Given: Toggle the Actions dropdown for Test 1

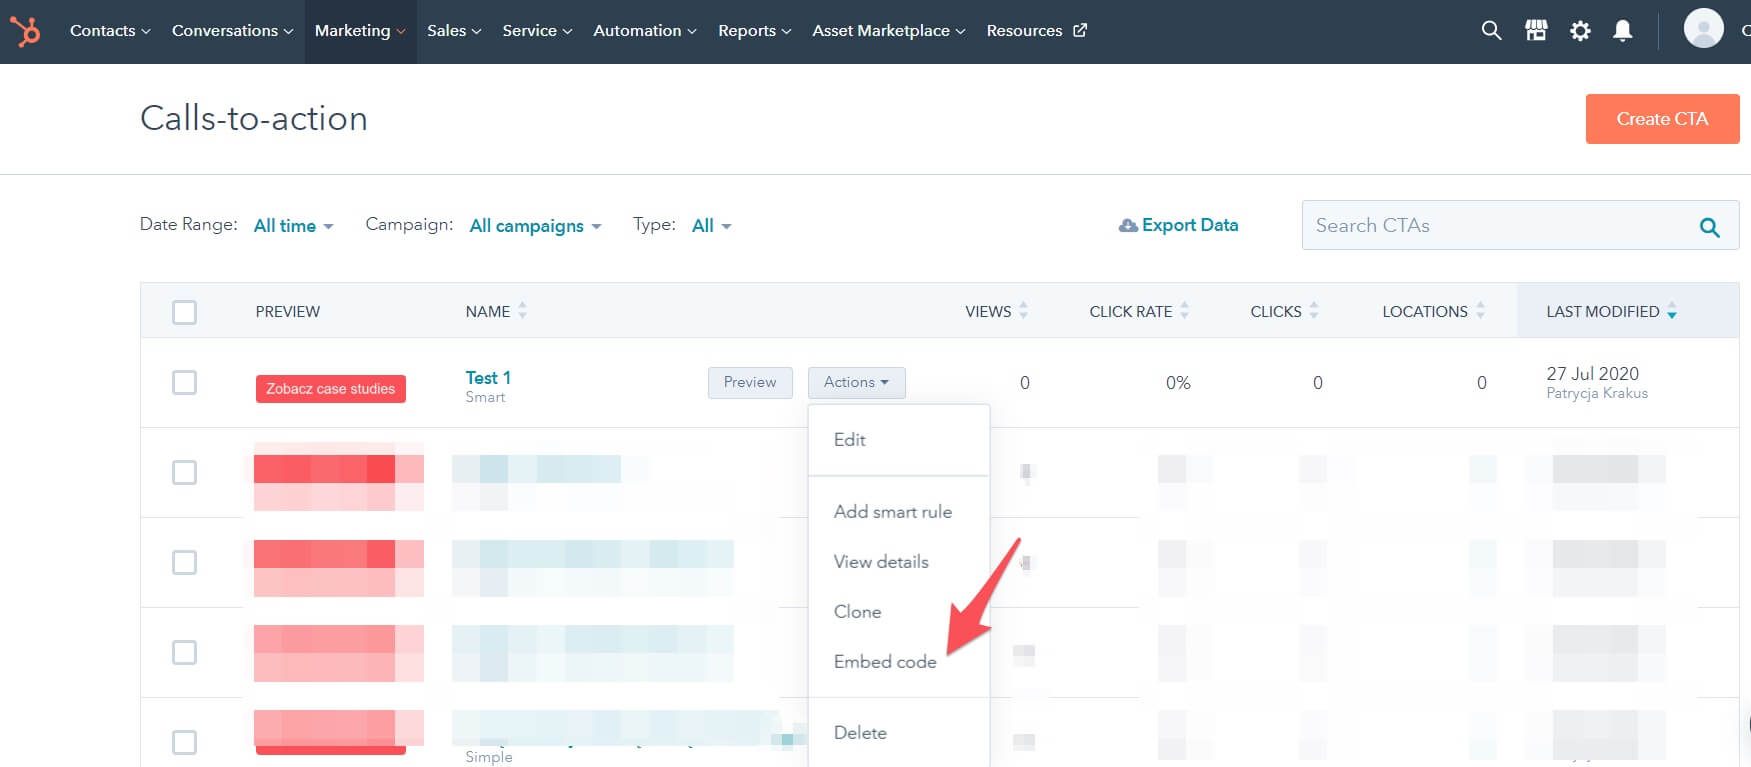Looking at the screenshot, I should (856, 382).
